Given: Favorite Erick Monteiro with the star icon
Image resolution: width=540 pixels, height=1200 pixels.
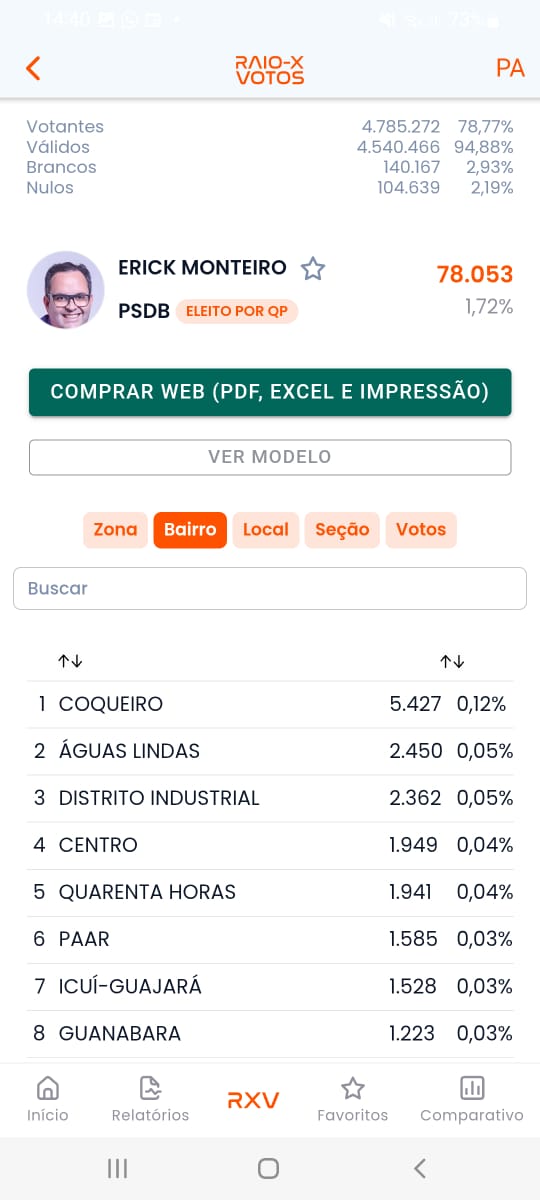Looking at the screenshot, I should click(313, 268).
